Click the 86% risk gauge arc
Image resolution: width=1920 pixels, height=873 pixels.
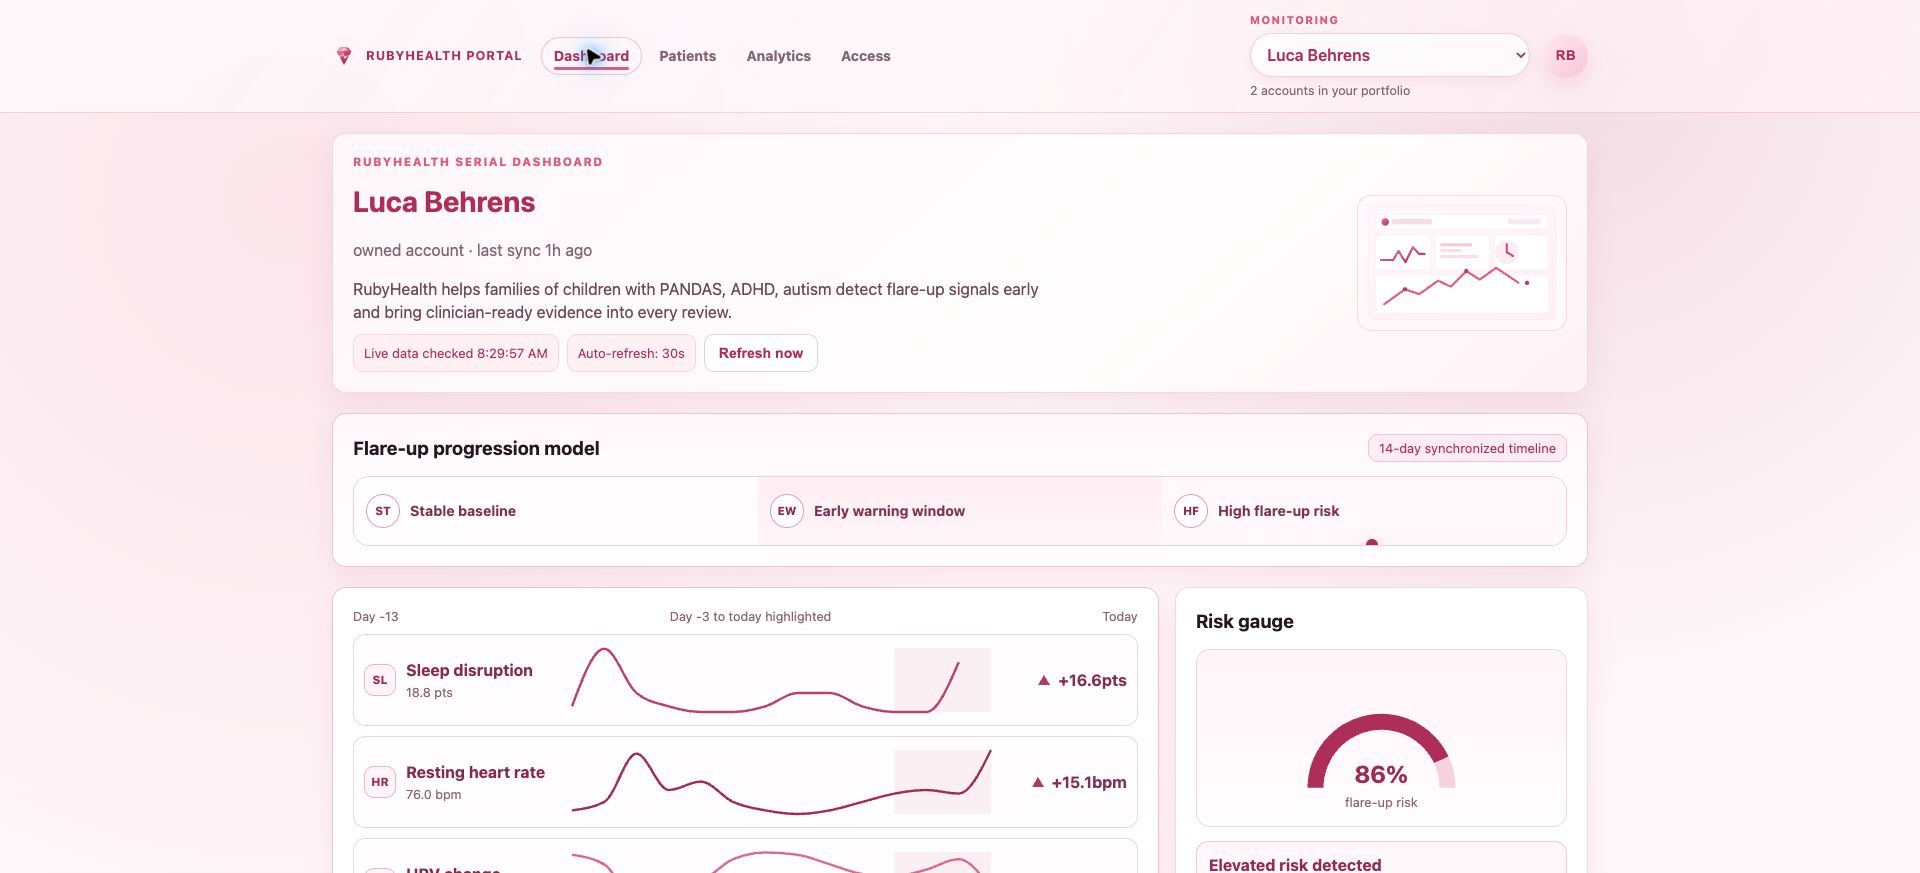(1381, 750)
